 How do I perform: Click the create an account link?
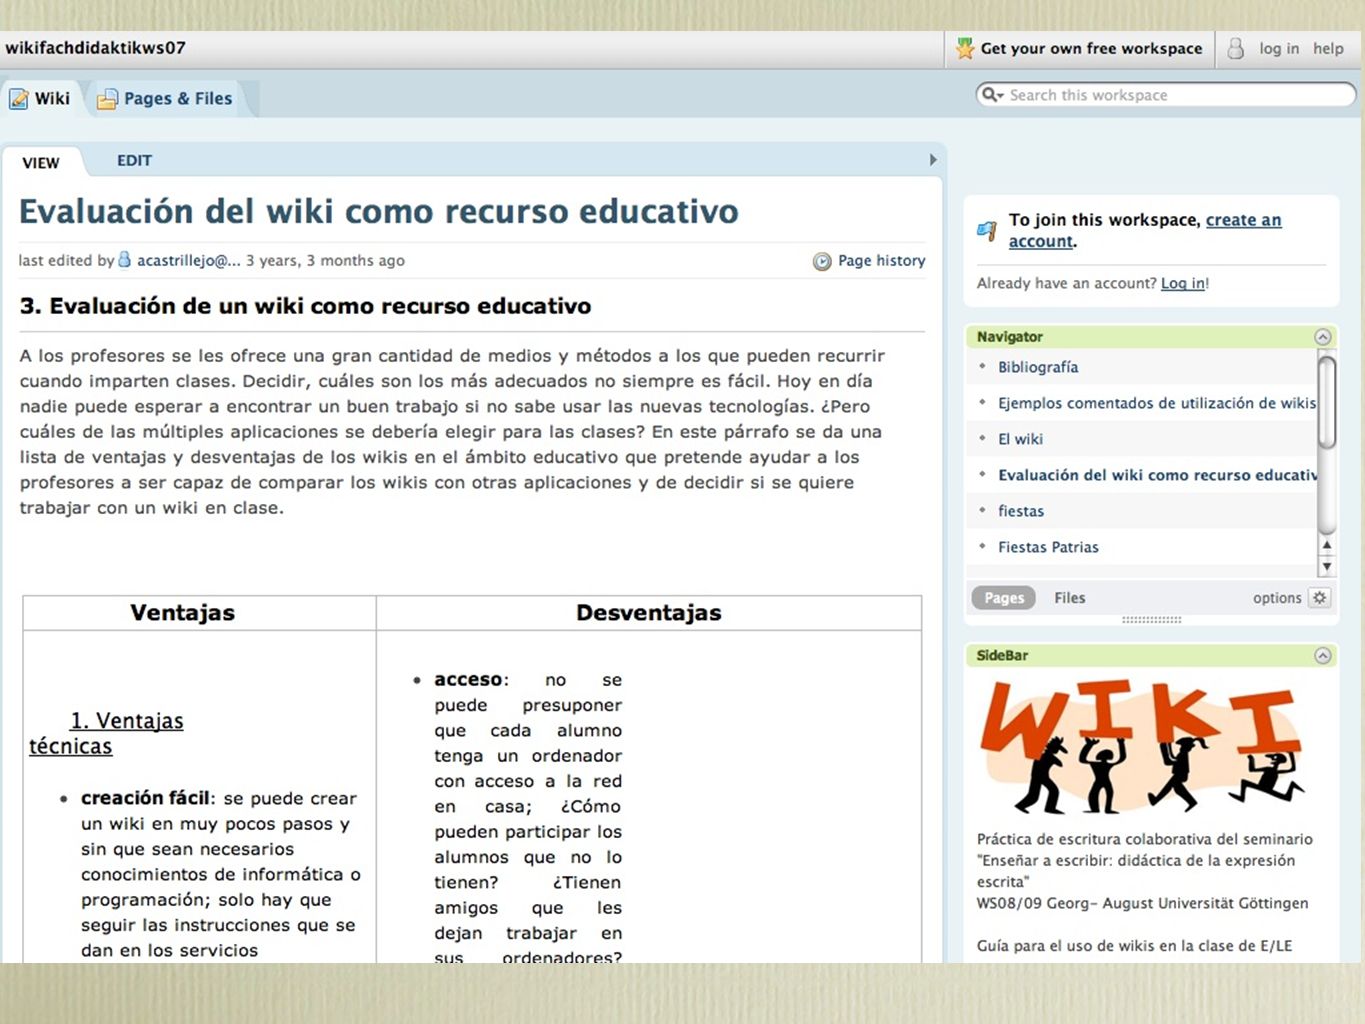1145,230
